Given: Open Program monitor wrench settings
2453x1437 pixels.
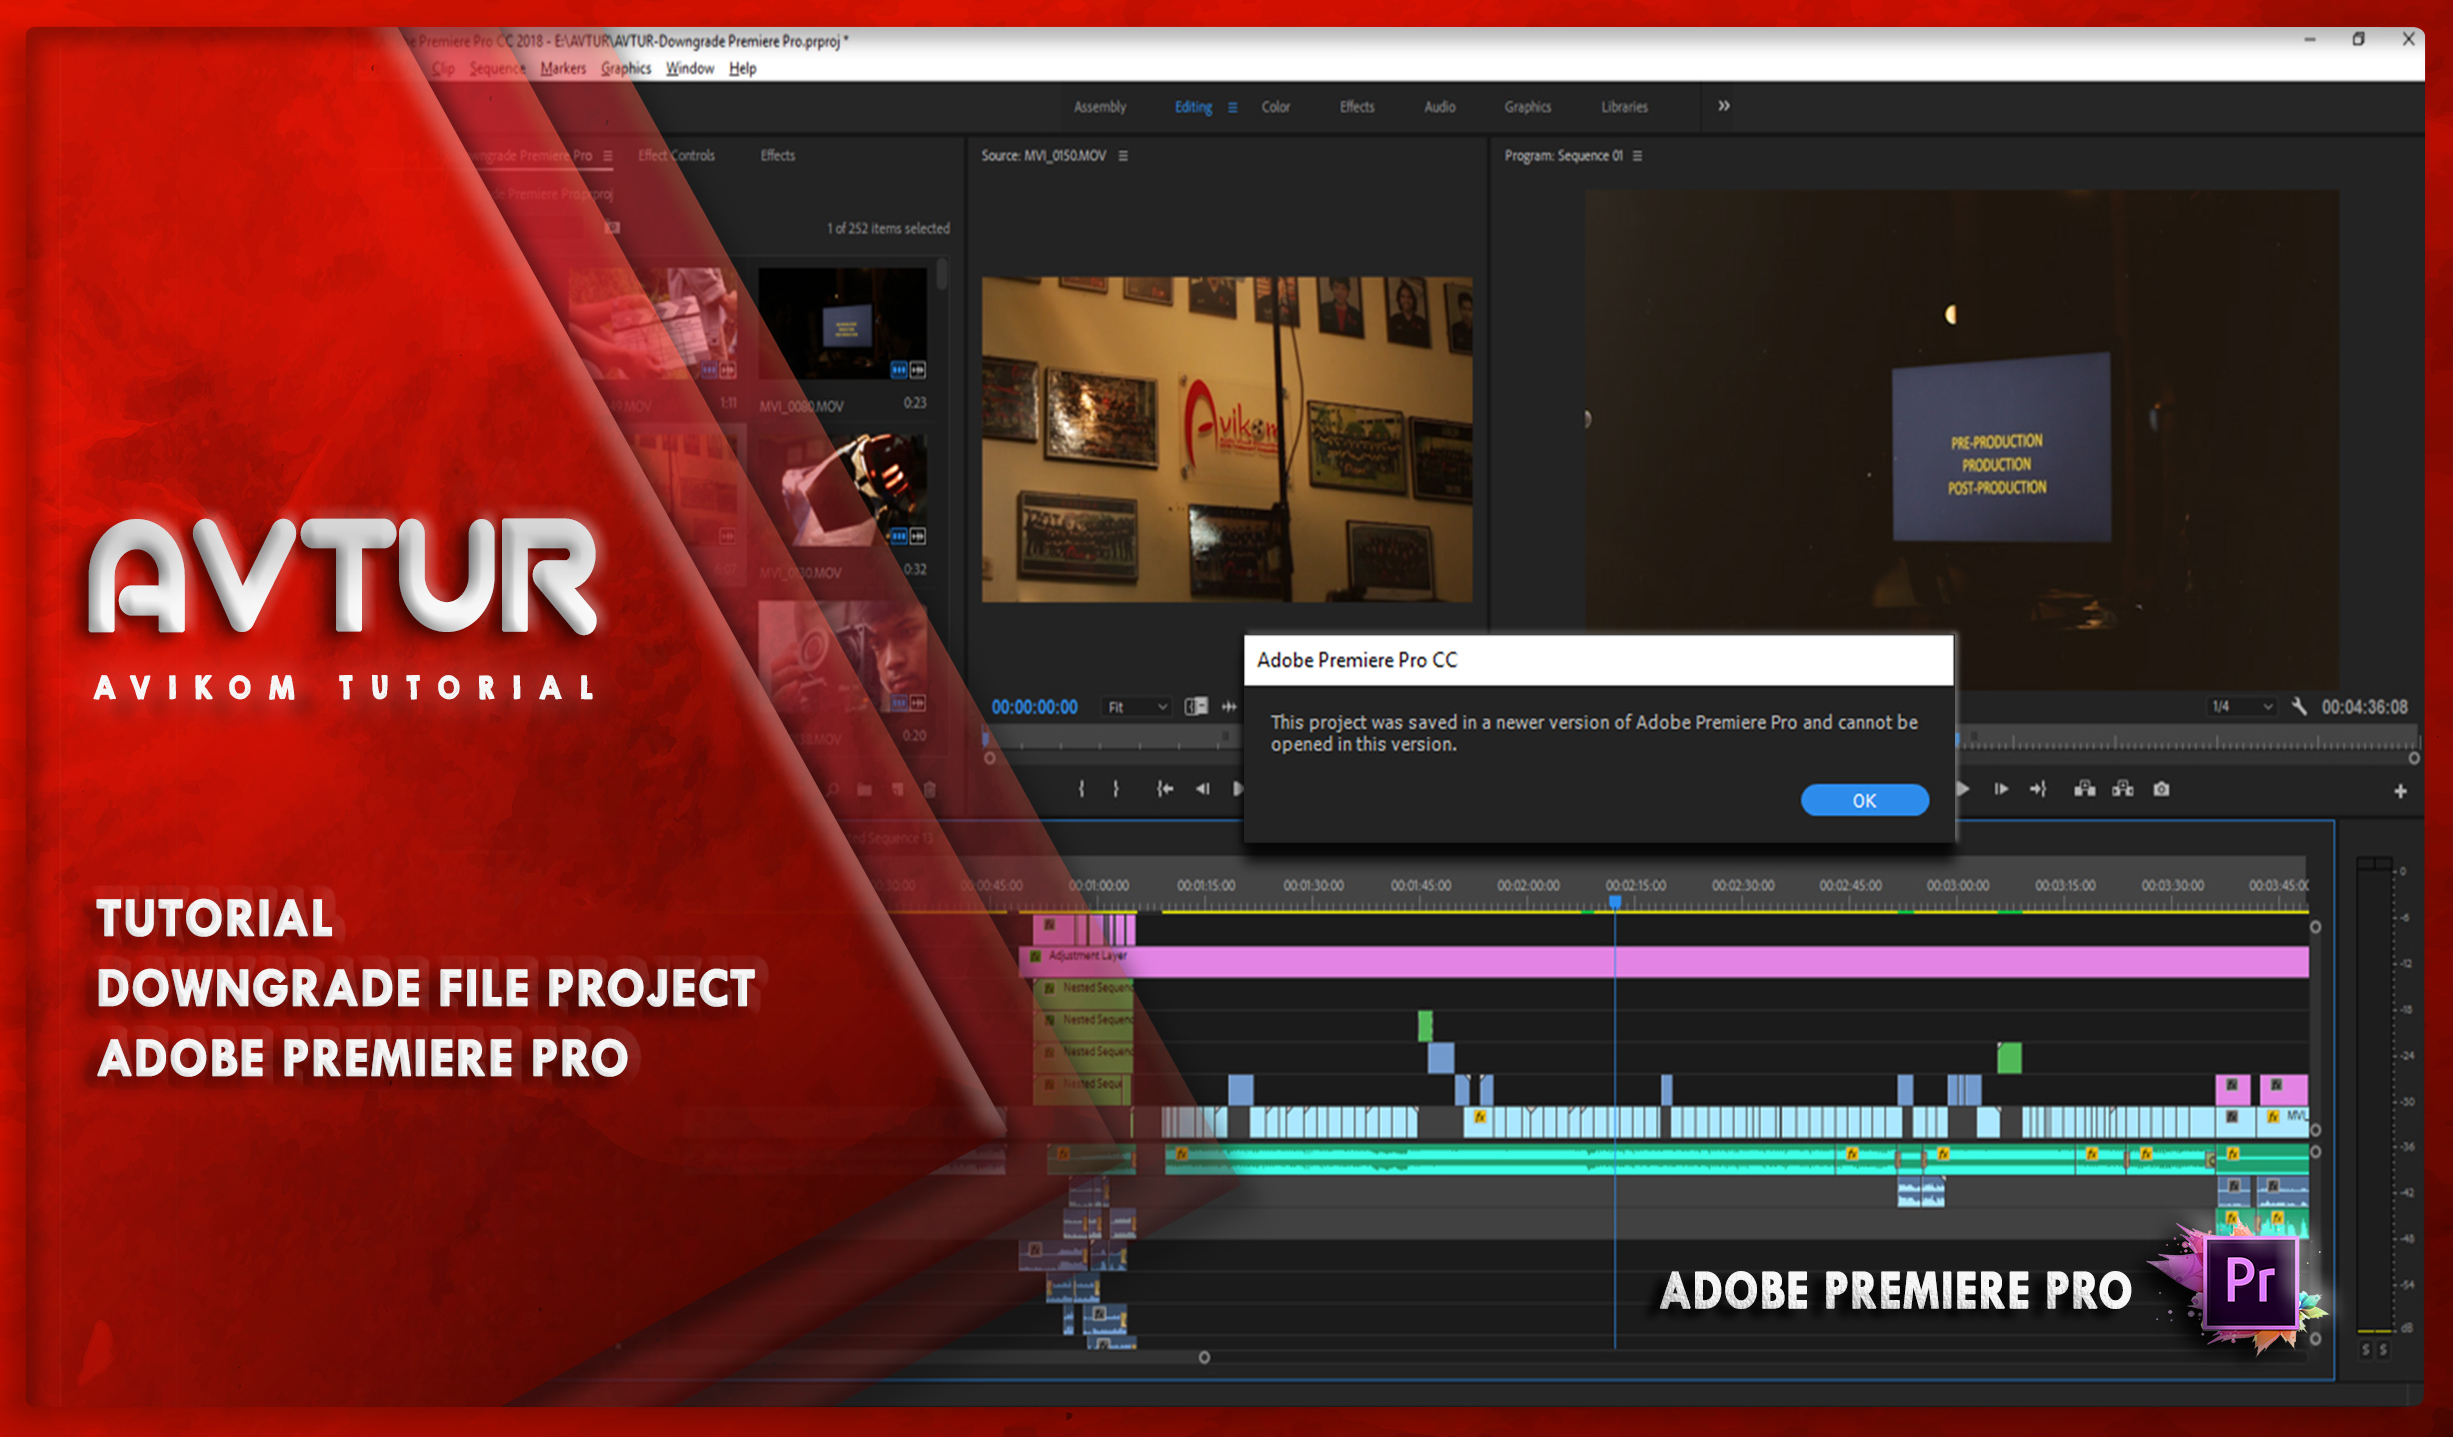Looking at the screenshot, I should [x=2299, y=706].
